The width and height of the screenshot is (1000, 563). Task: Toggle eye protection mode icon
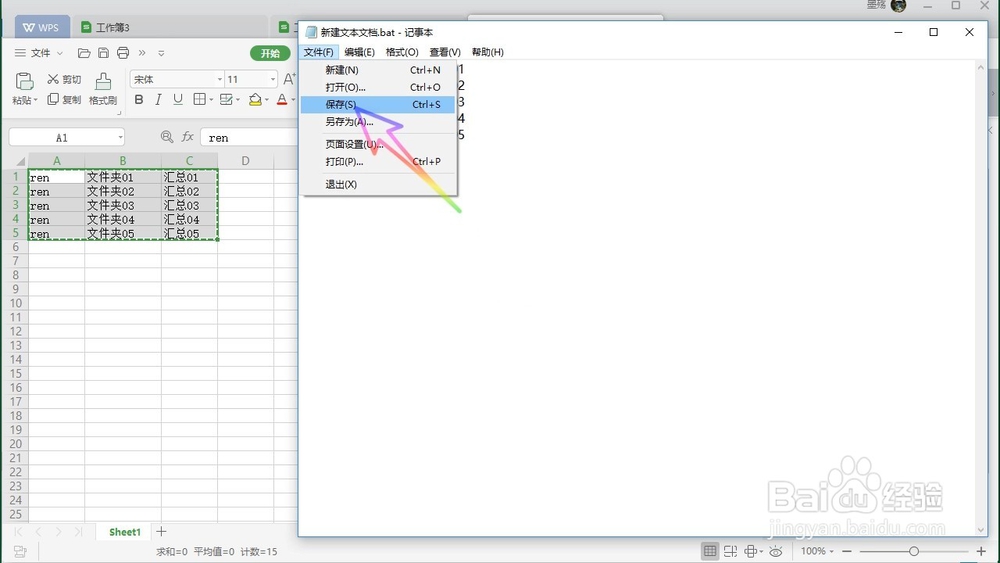tap(776, 551)
